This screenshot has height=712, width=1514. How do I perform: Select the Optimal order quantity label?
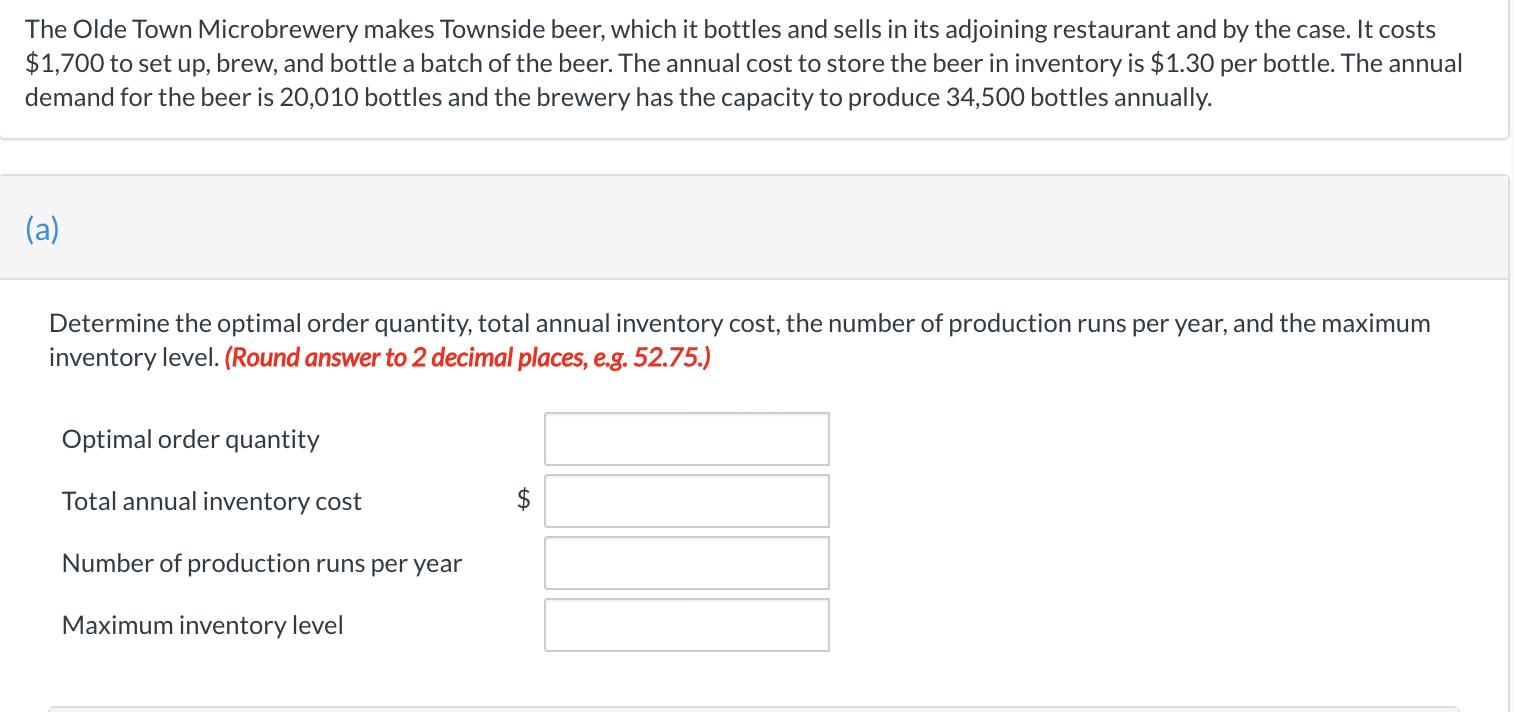pos(190,438)
